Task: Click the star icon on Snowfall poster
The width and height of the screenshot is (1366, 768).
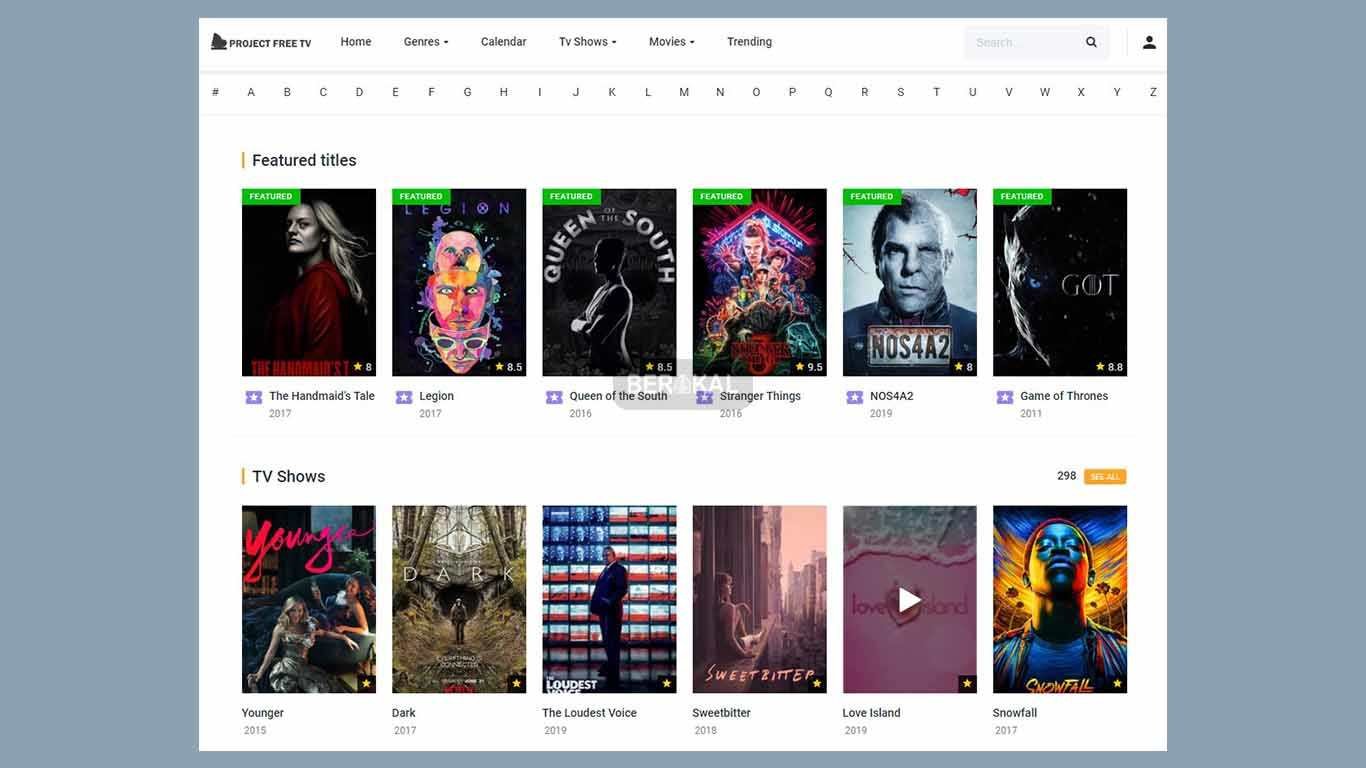Action: coord(1117,684)
